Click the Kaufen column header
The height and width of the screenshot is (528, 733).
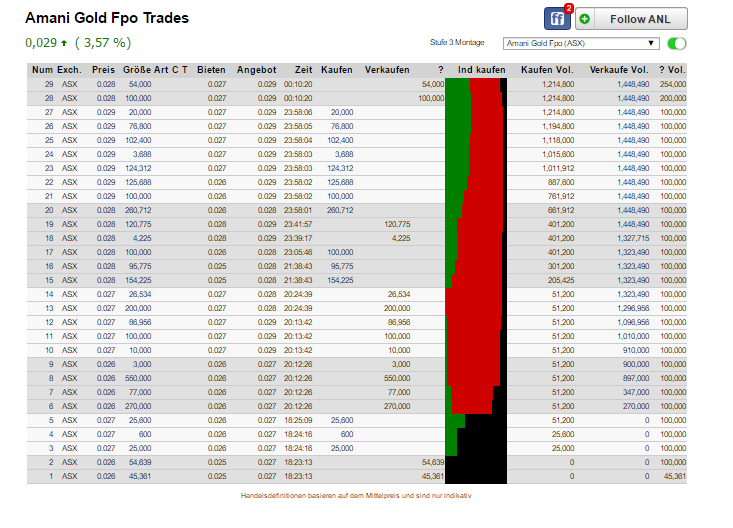pyautogui.click(x=337, y=70)
